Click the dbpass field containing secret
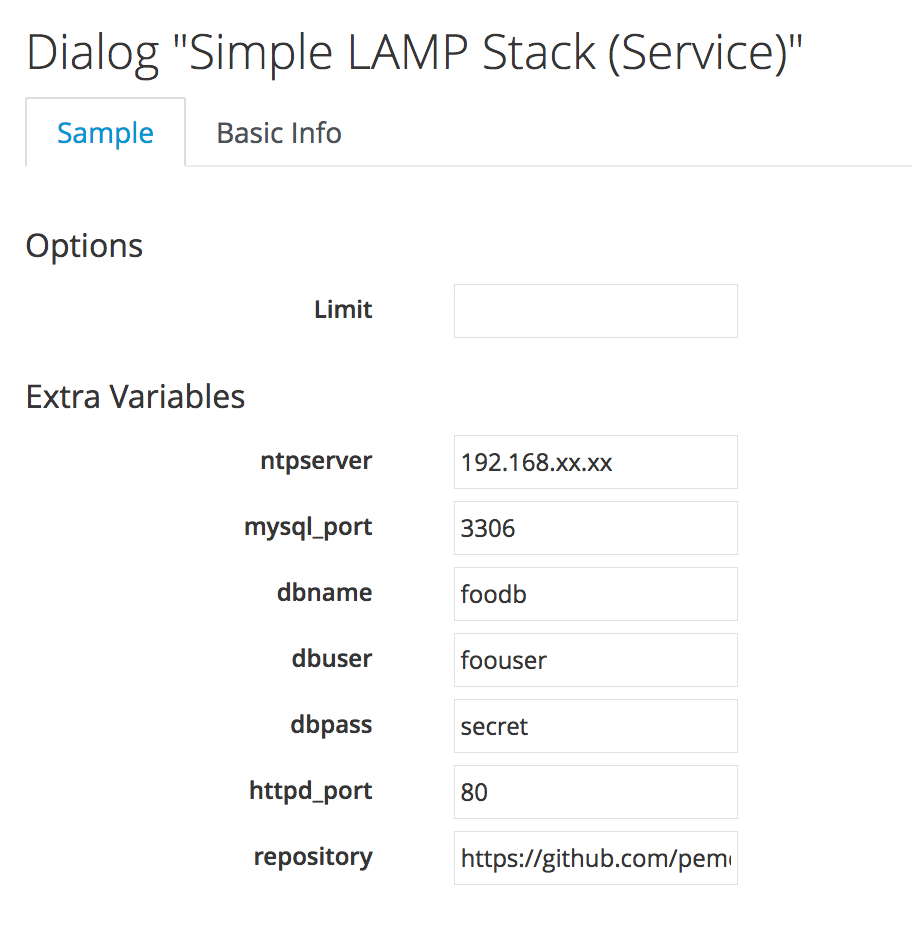This screenshot has height=928, width=912. tap(595, 726)
